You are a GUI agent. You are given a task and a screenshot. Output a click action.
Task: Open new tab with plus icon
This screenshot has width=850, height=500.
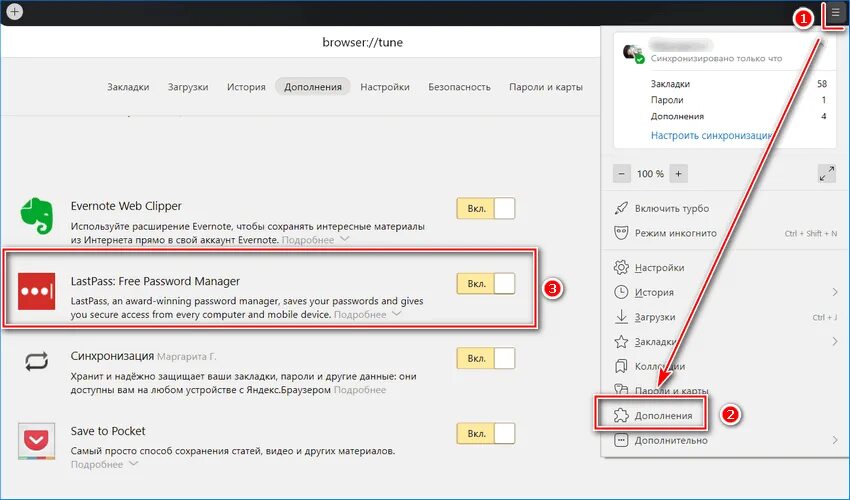click(15, 11)
